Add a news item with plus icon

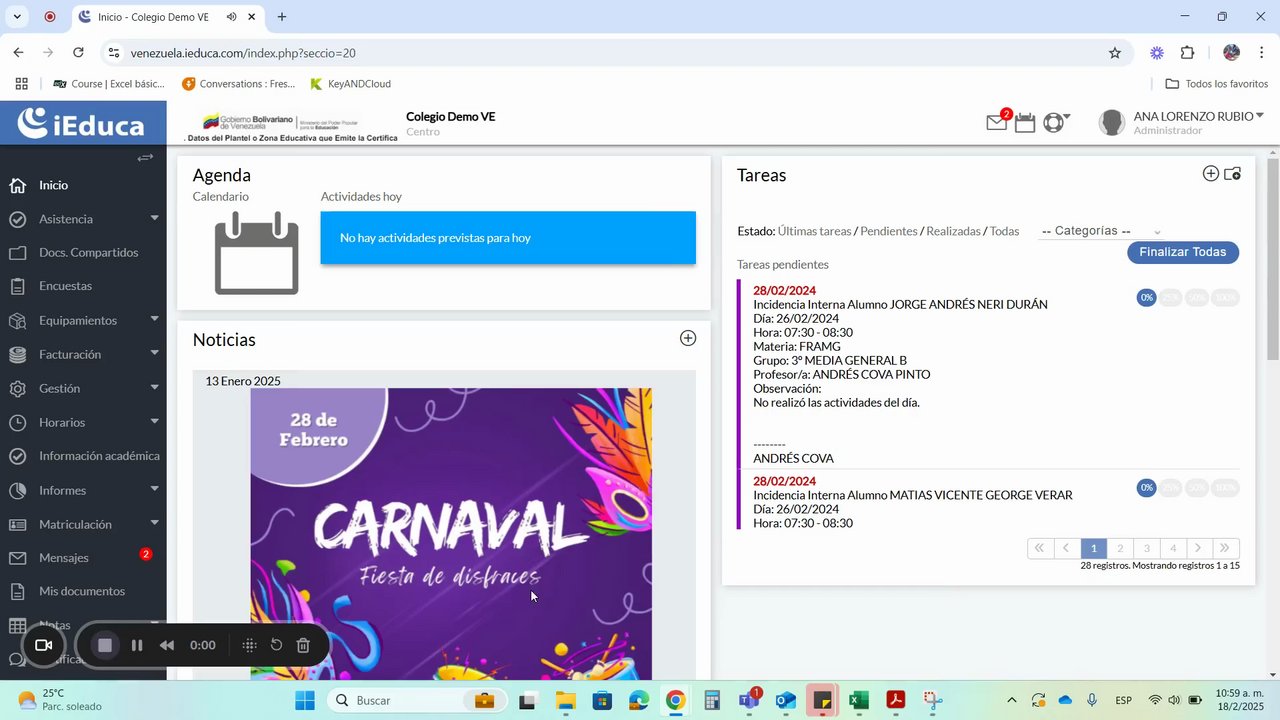tap(688, 338)
